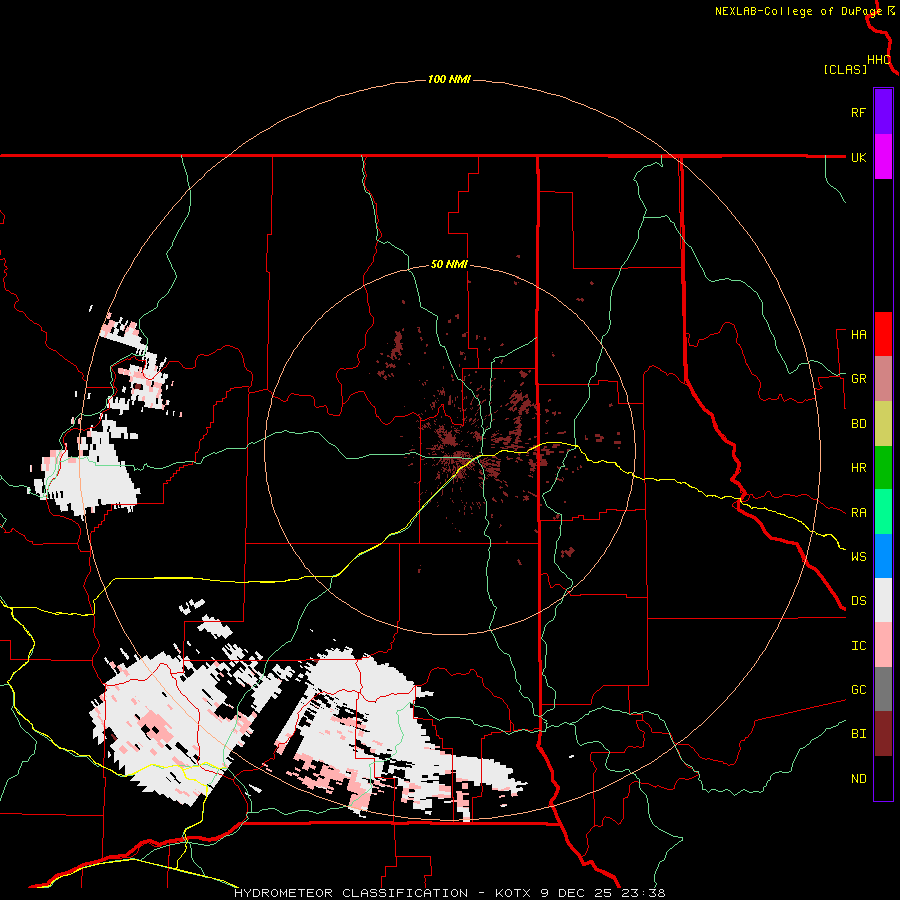This screenshot has height=900, width=900.
Task: Click the "IC" legend label
Action: (858, 646)
